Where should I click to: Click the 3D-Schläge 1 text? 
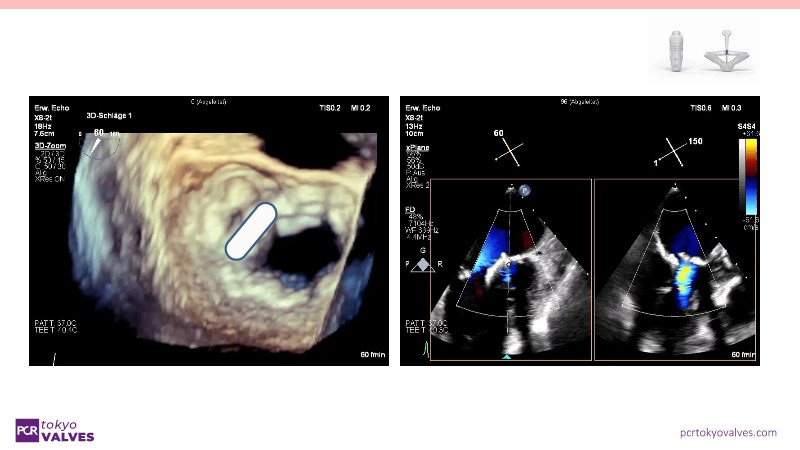click(x=109, y=116)
